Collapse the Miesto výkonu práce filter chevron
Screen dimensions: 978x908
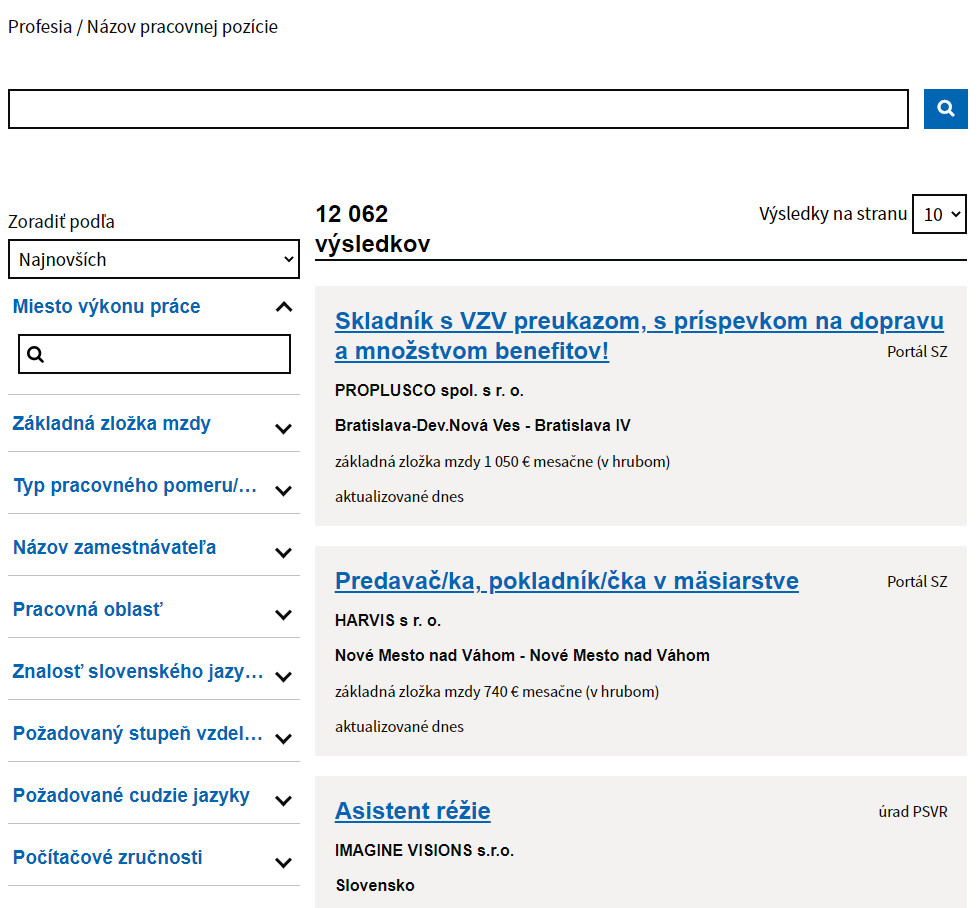point(284,307)
